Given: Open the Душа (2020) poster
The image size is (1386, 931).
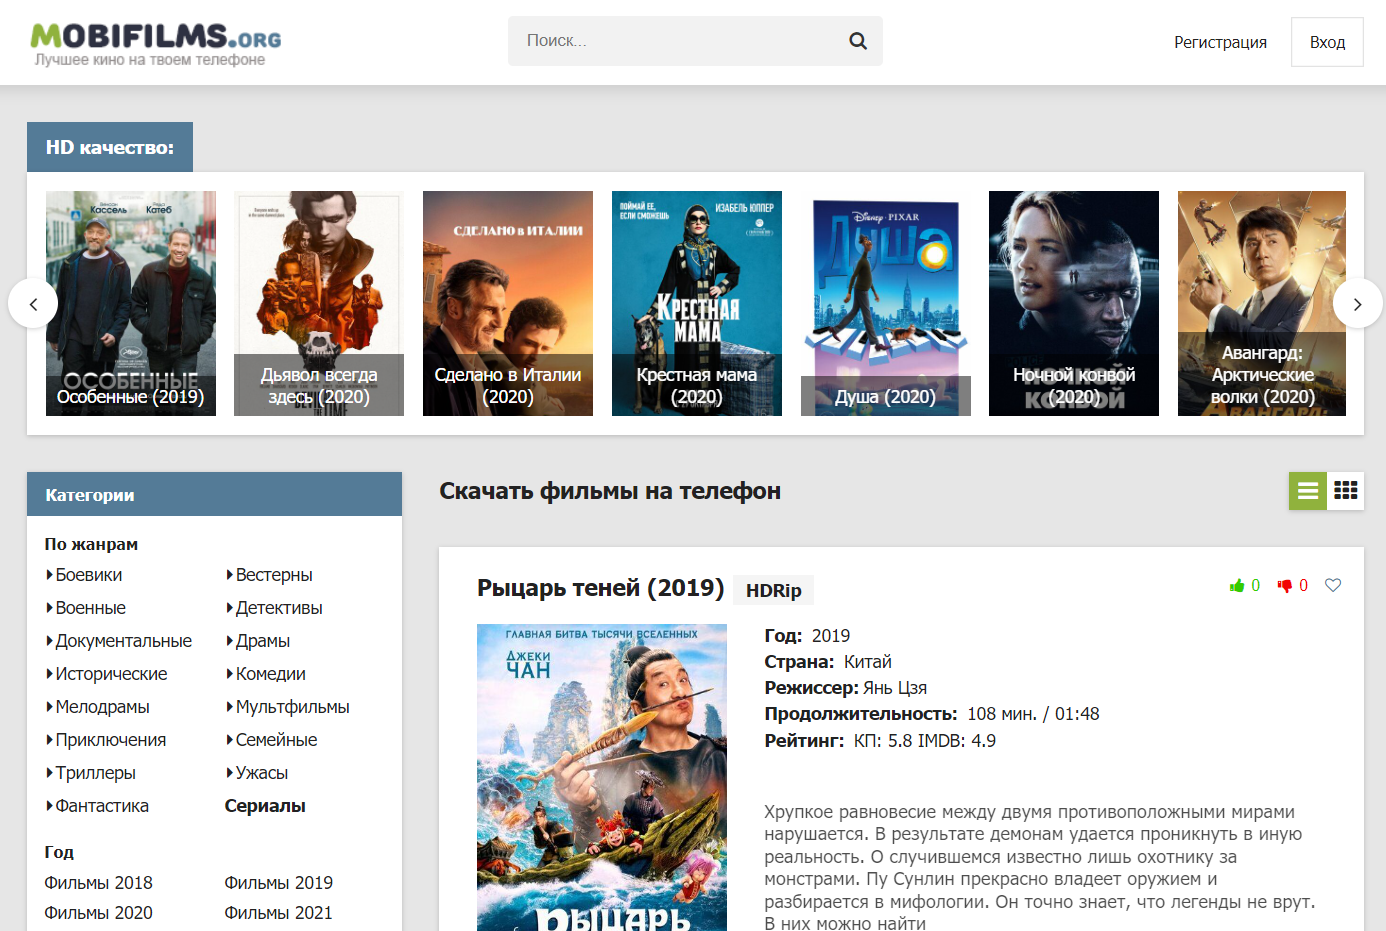Looking at the screenshot, I should click(x=886, y=303).
